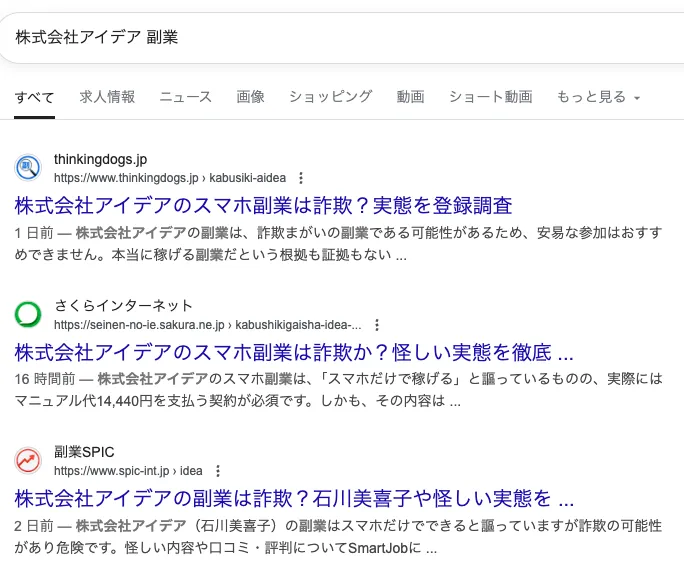Viewport: 684px width, 579px height.
Task: Open result 株式会社アイデアのスマホ副業は詐欺か？怪しい実態を徹底
Action: click(x=294, y=352)
